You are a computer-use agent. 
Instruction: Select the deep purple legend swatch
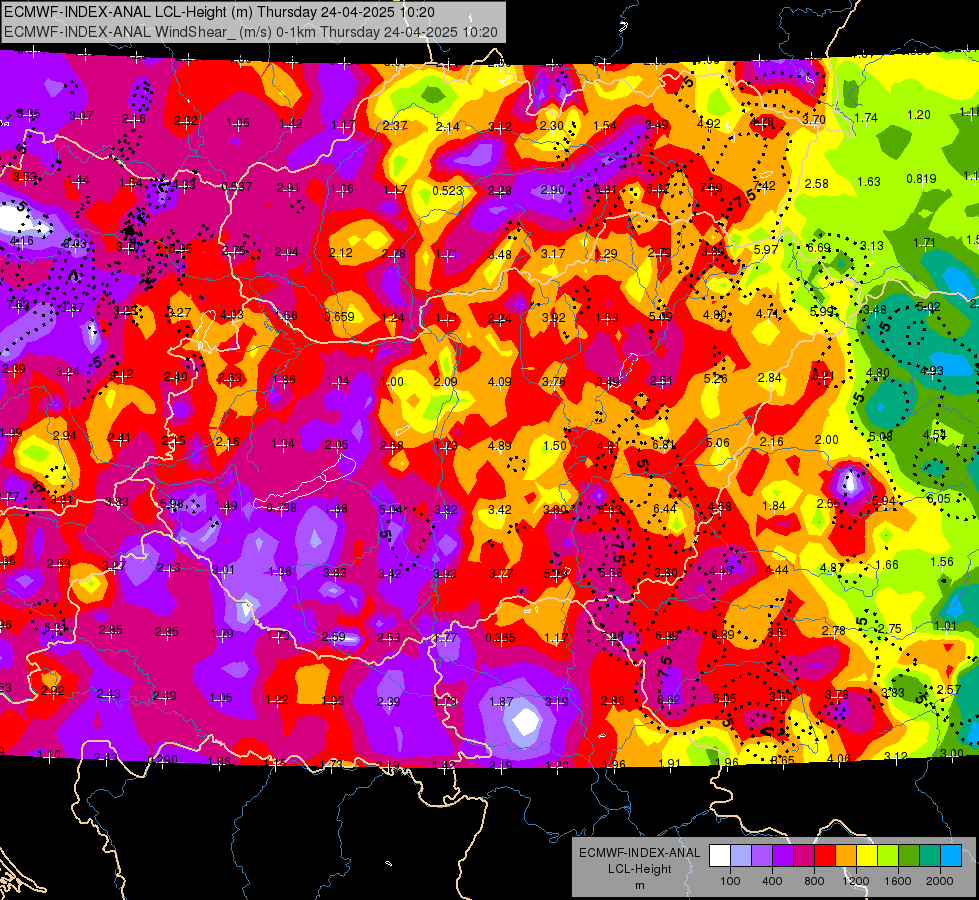tap(783, 855)
